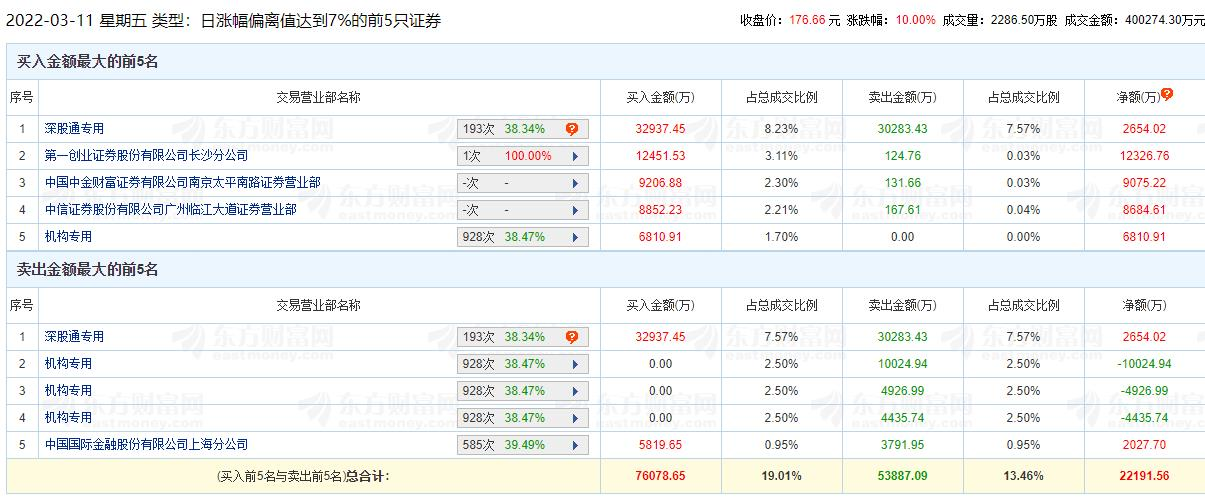Click 机构专用 link in buy table row 5
Viewport: 1205px width, 499px height.
coord(68,237)
